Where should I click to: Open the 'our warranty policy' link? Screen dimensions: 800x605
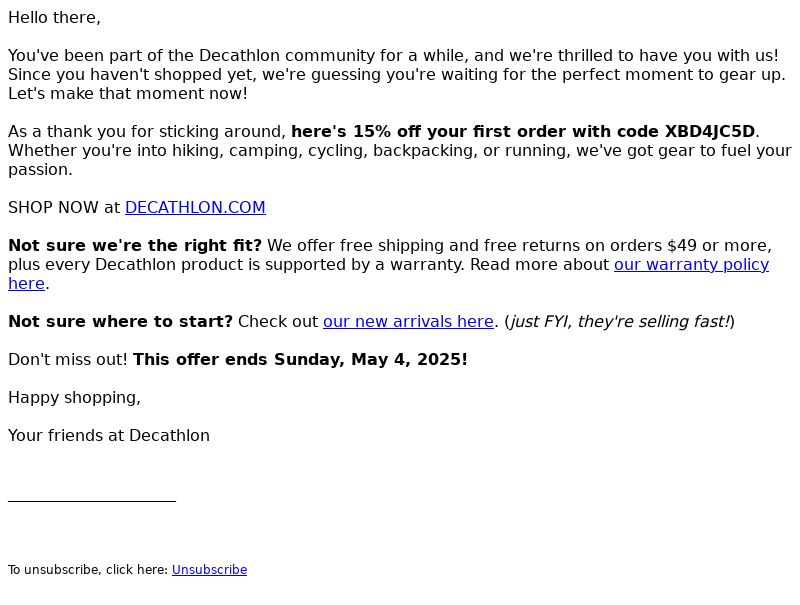pos(691,265)
